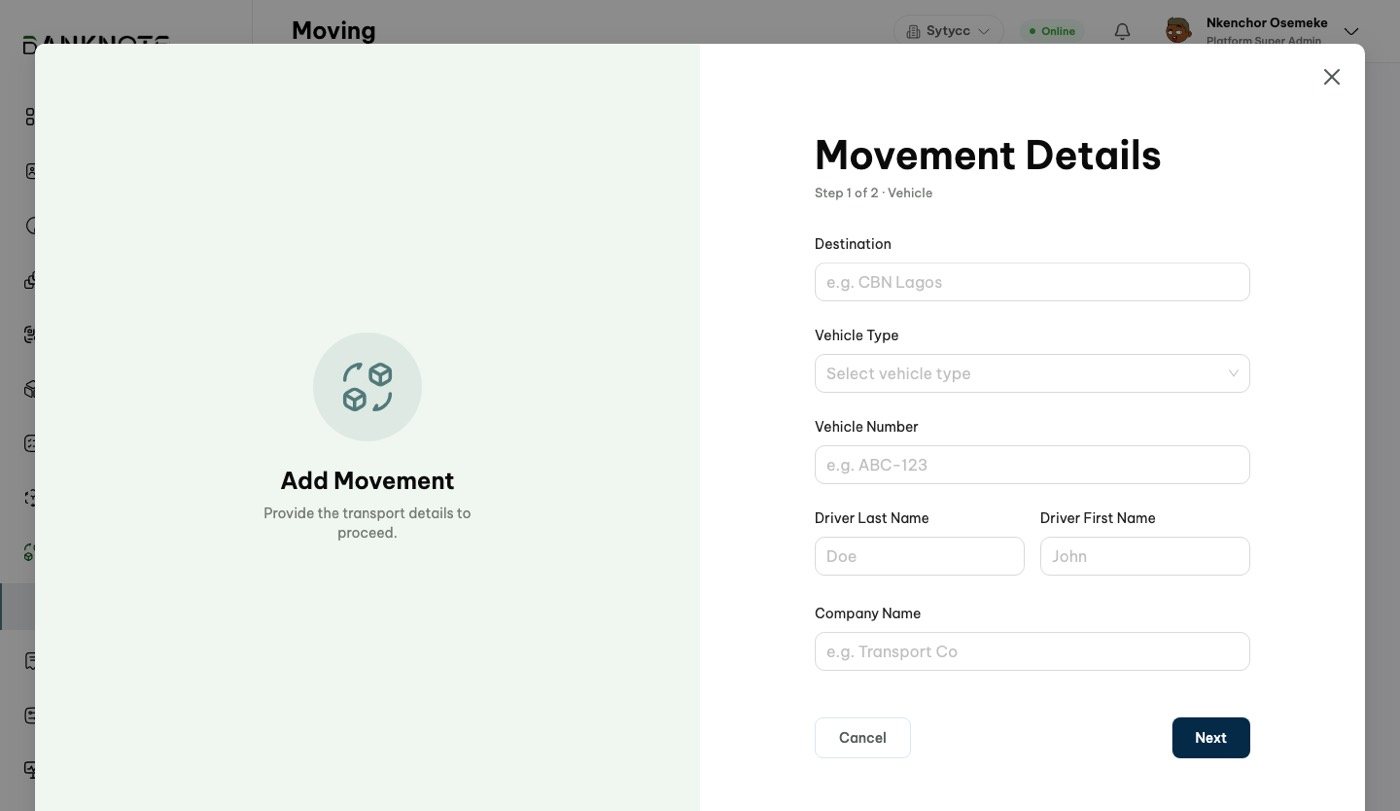Click the Vehicle Number label

coord(866,427)
